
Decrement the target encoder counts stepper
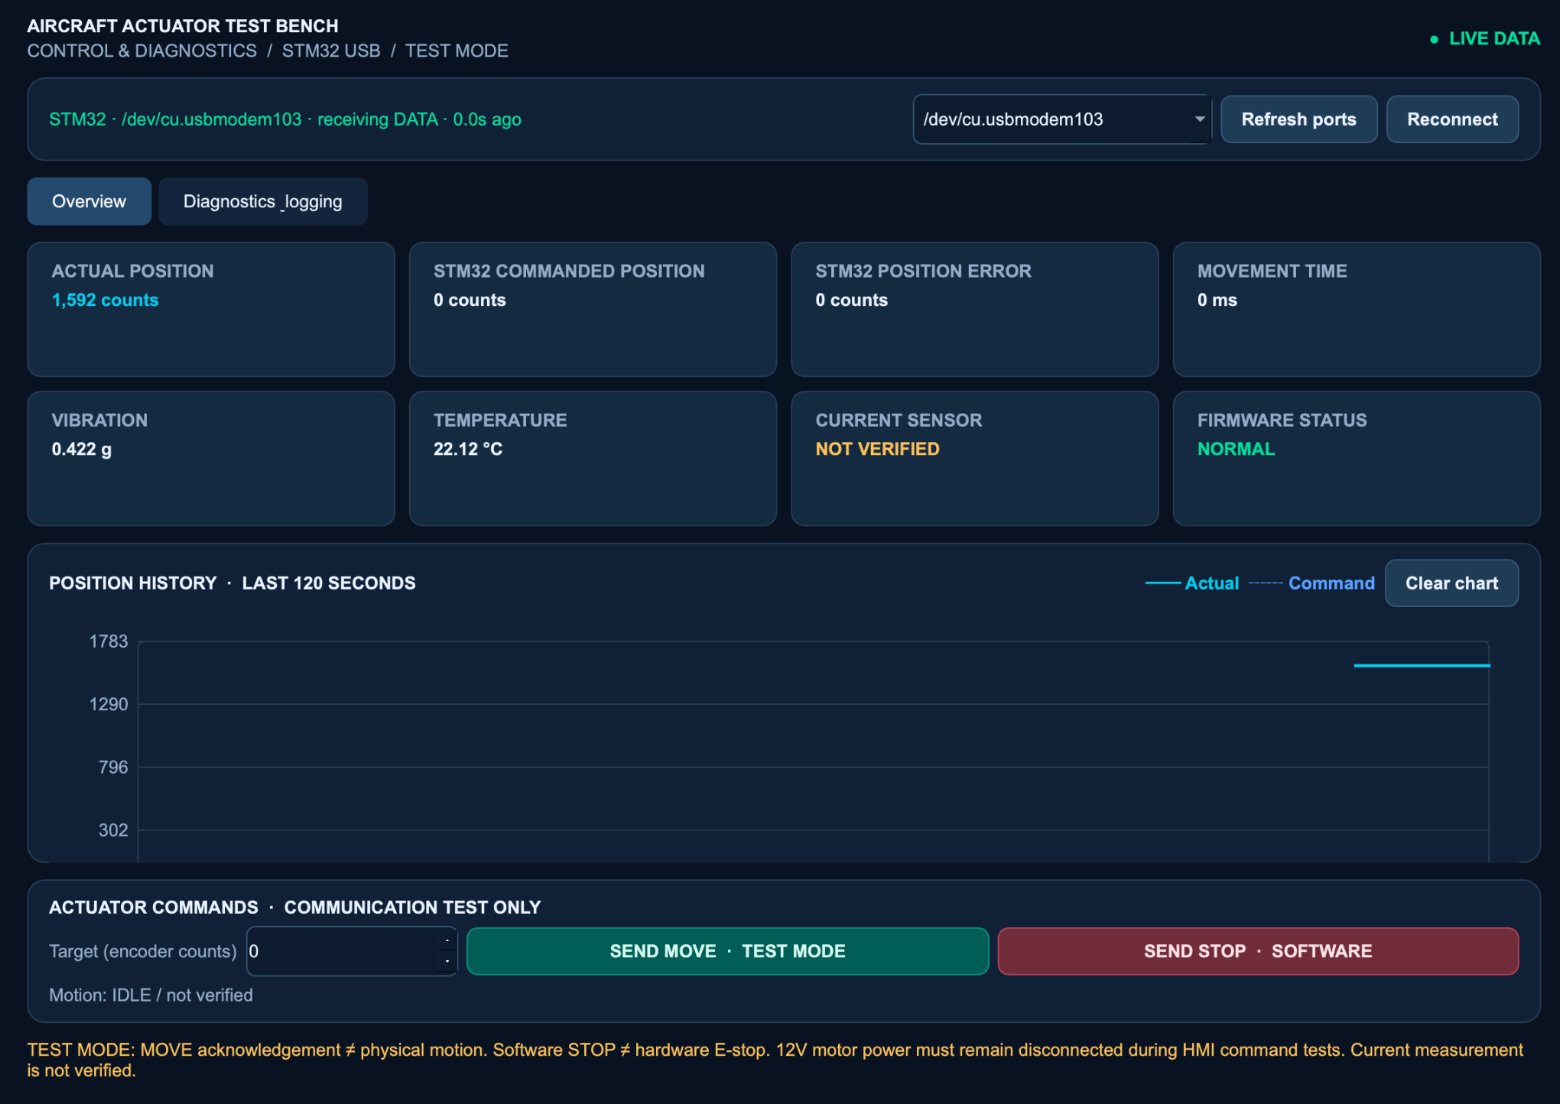(447, 962)
